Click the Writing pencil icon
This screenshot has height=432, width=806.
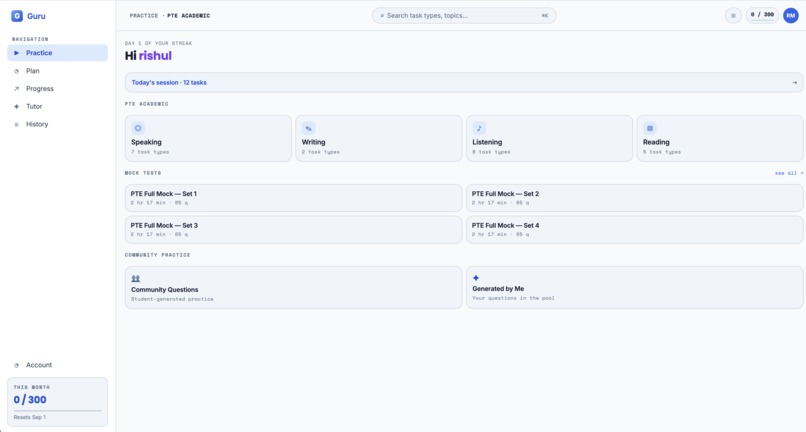[x=308, y=128]
